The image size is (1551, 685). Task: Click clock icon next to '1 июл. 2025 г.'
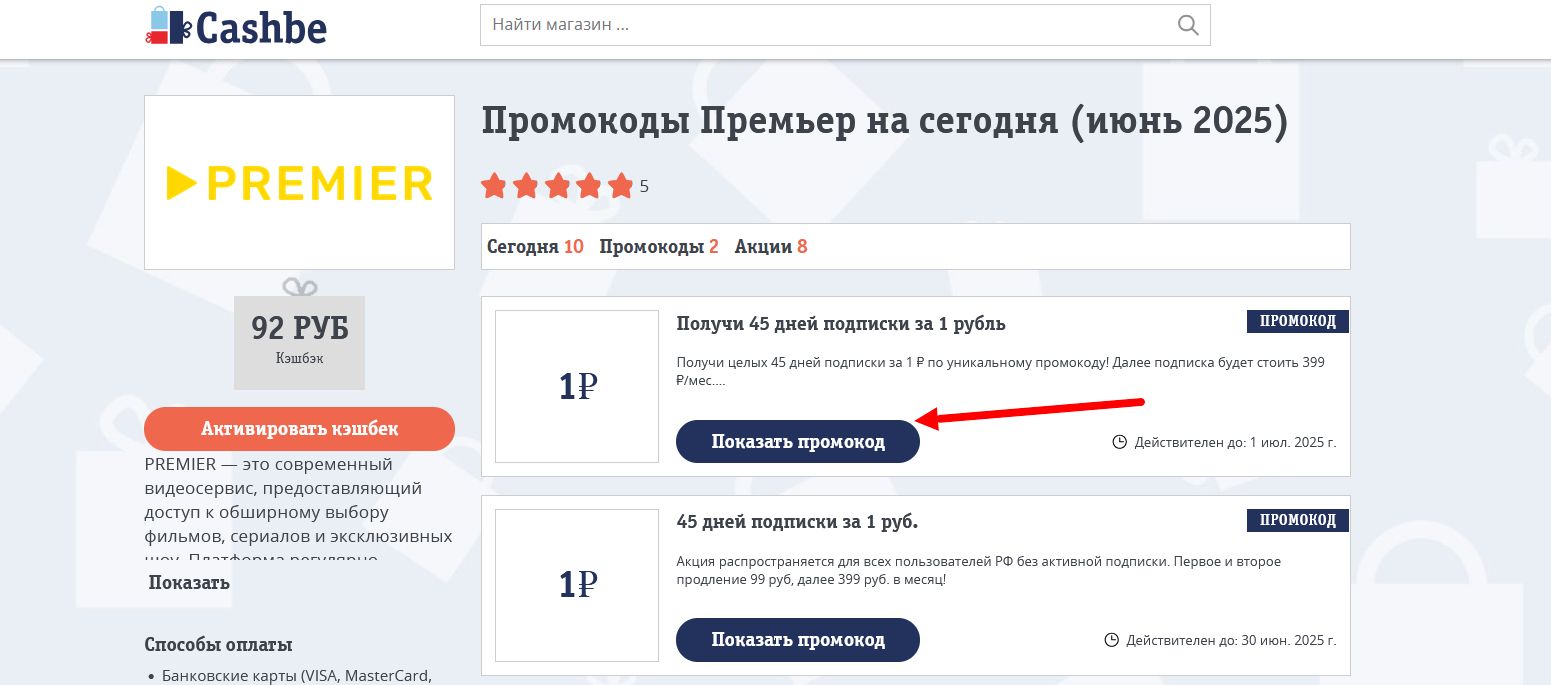1120,442
